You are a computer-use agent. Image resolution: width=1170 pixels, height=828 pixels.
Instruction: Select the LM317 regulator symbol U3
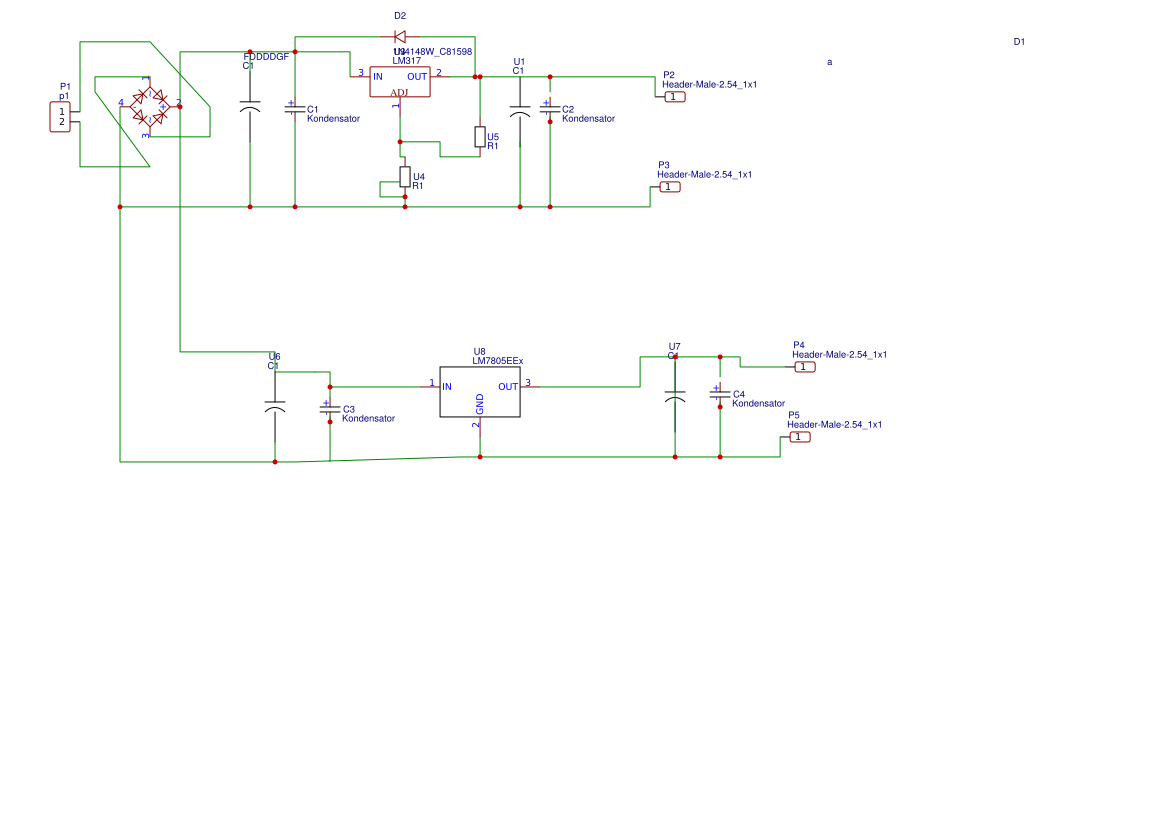[x=400, y=81]
